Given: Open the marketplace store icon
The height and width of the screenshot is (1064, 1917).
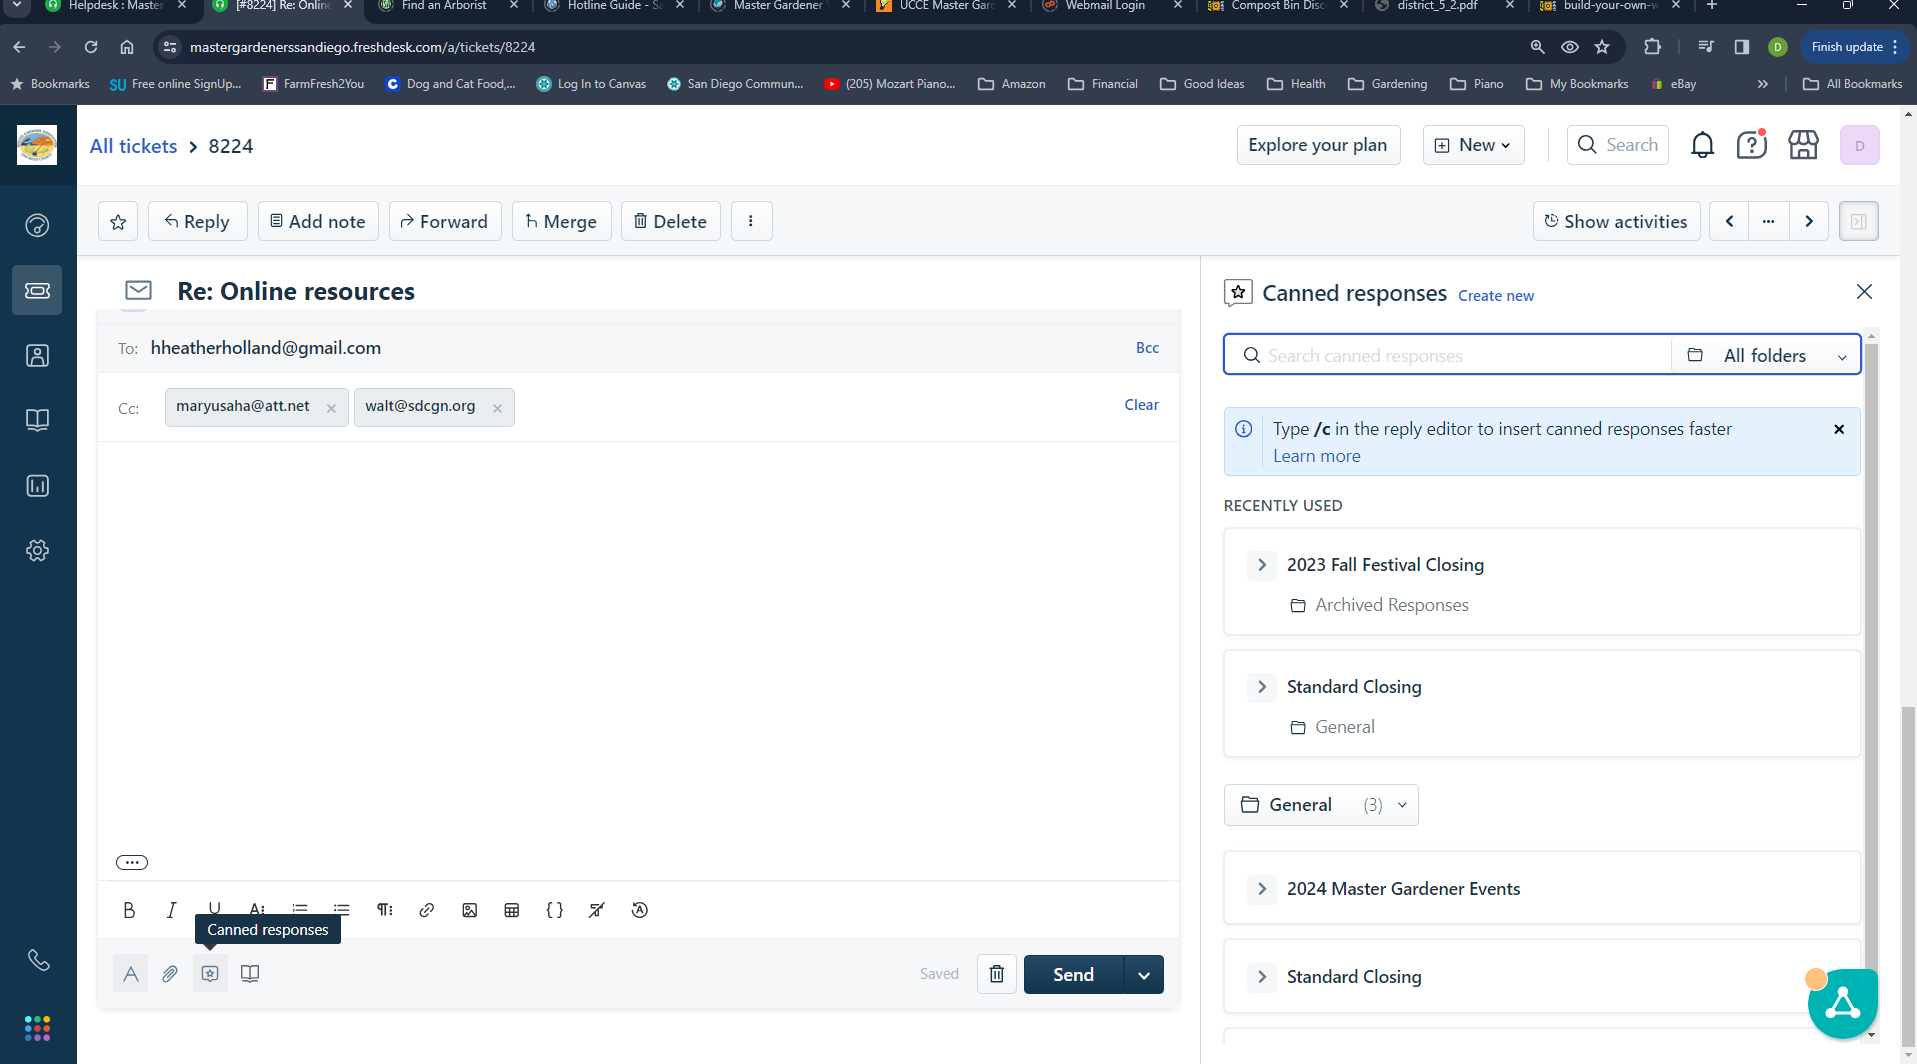Looking at the screenshot, I should pyautogui.click(x=1803, y=145).
